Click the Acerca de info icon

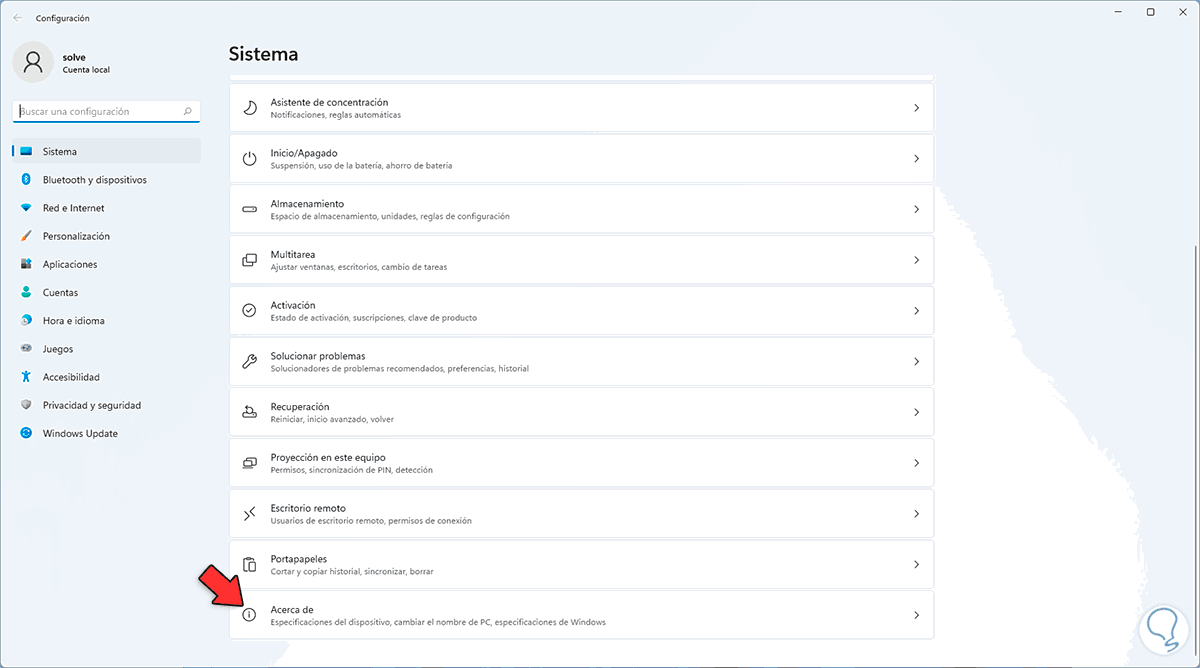(x=250, y=615)
